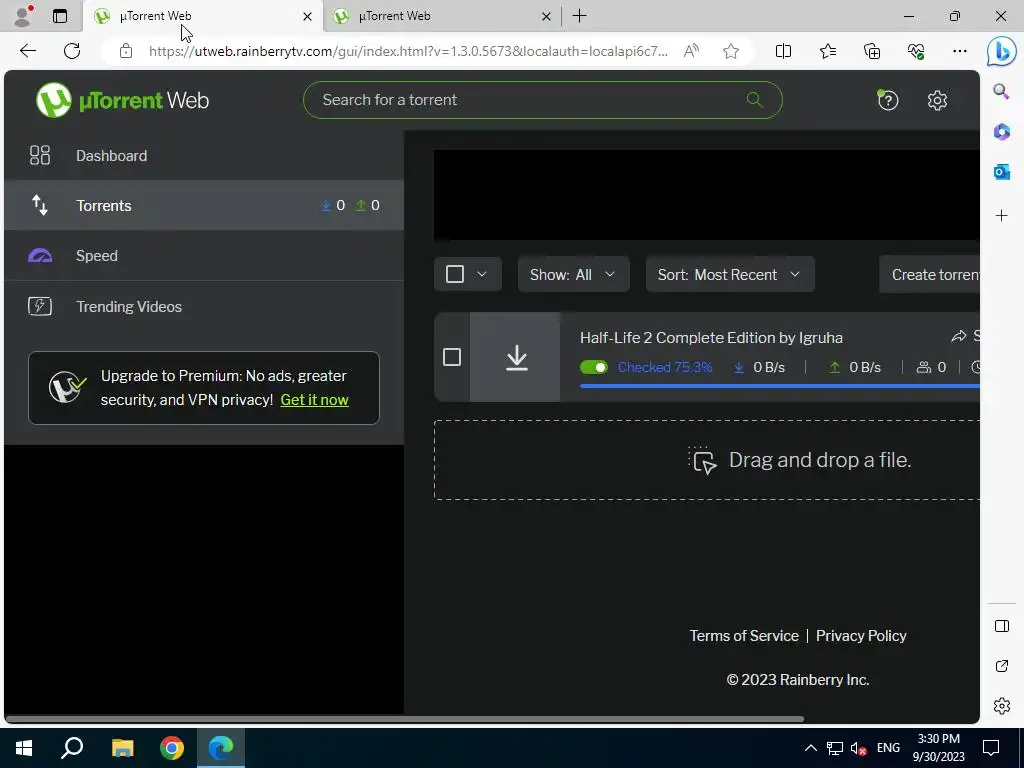Open tab actions menu icon

click(x=59, y=16)
